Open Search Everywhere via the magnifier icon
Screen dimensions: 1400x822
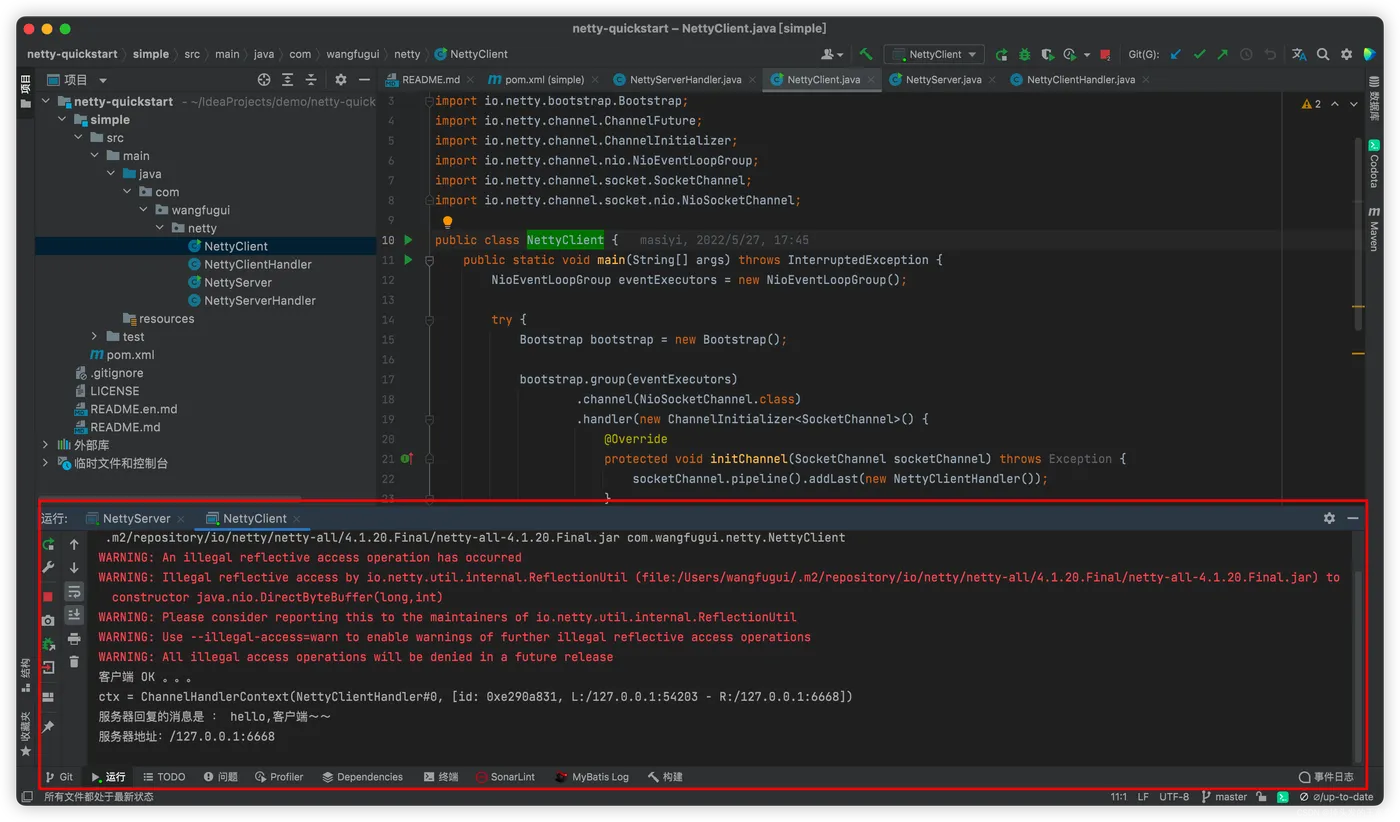1323,54
